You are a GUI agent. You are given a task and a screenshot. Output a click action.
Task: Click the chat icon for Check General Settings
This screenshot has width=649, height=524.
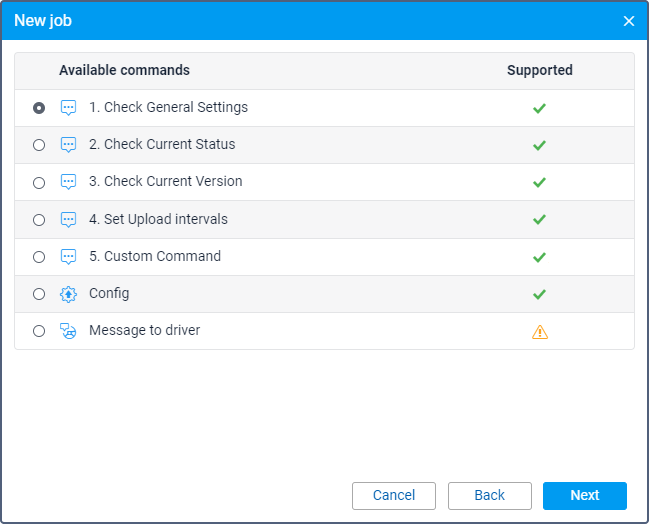(x=68, y=108)
